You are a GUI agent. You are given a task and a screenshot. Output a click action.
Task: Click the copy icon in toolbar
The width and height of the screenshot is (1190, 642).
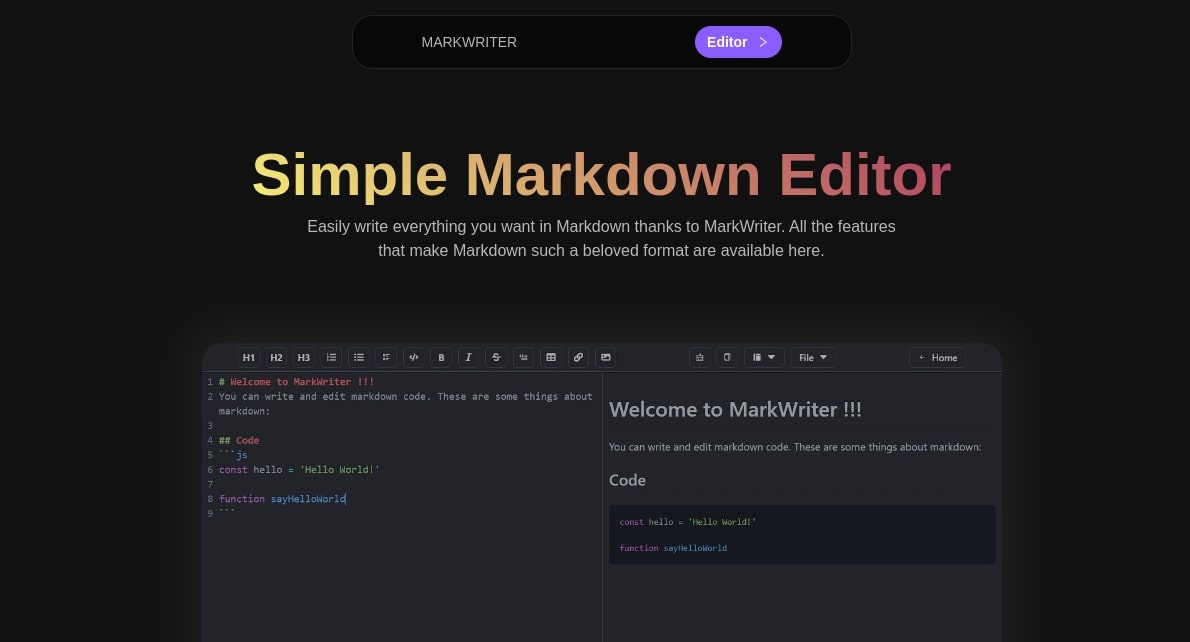tap(727, 357)
